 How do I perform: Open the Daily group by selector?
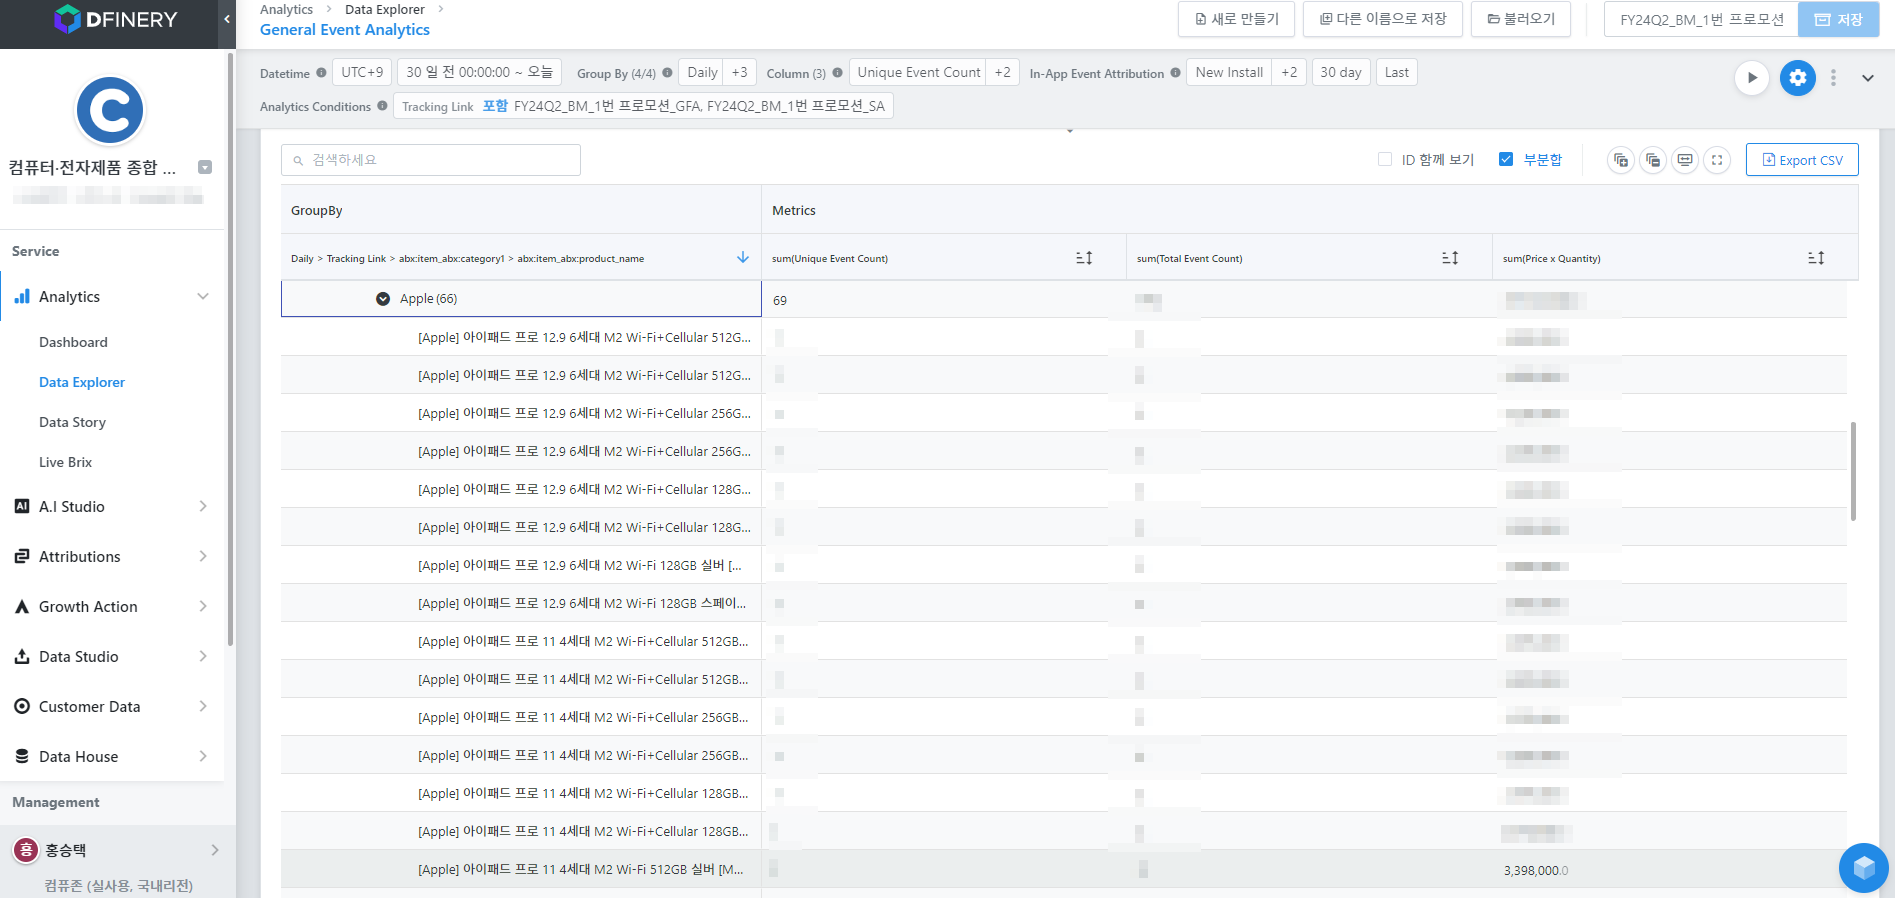point(702,73)
